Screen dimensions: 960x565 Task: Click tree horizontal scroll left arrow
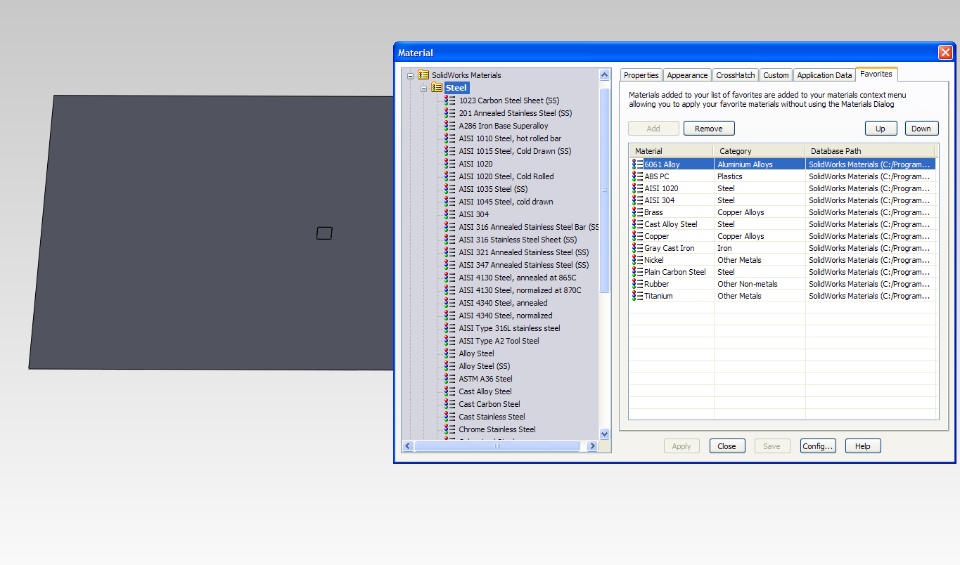coord(408,446)
